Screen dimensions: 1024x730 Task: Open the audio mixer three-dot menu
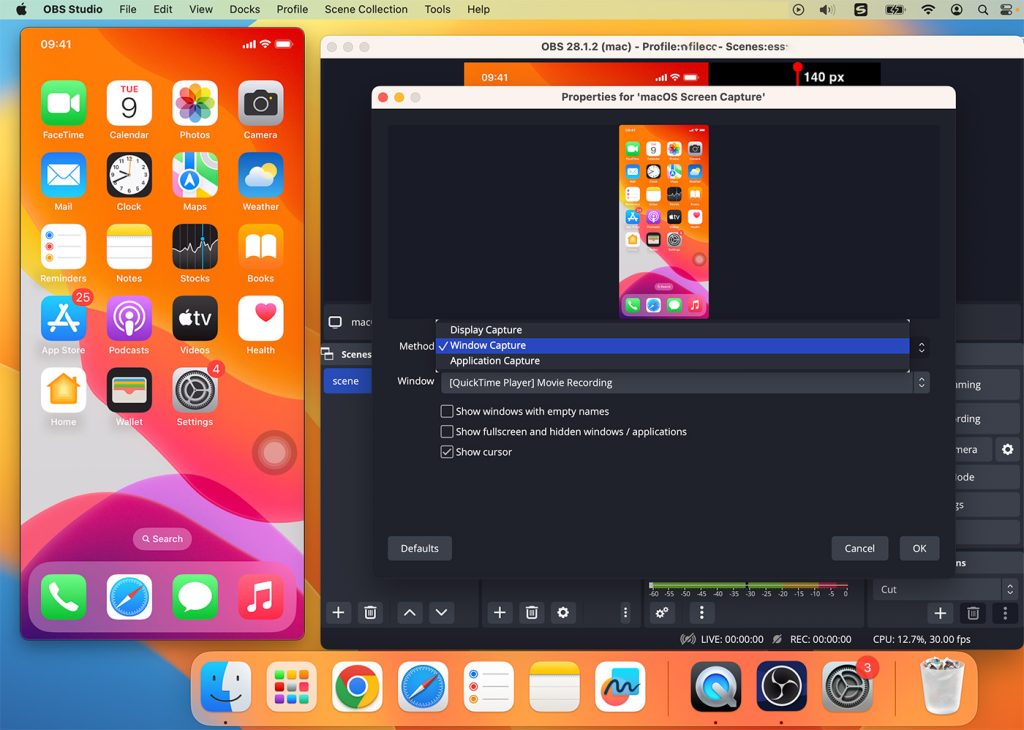pyautogui.click(x=702, y=612)
